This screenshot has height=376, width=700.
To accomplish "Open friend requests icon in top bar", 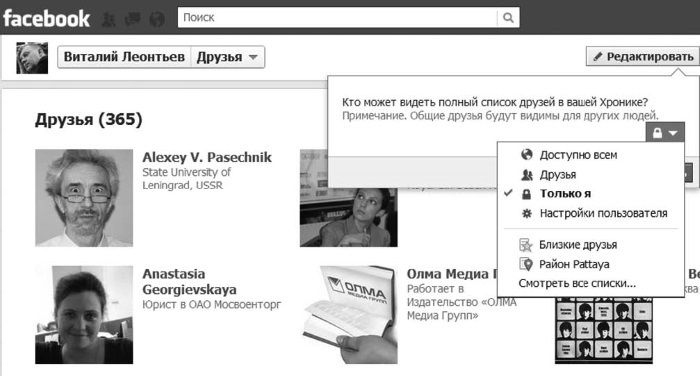I will click(x=109, y=19).
